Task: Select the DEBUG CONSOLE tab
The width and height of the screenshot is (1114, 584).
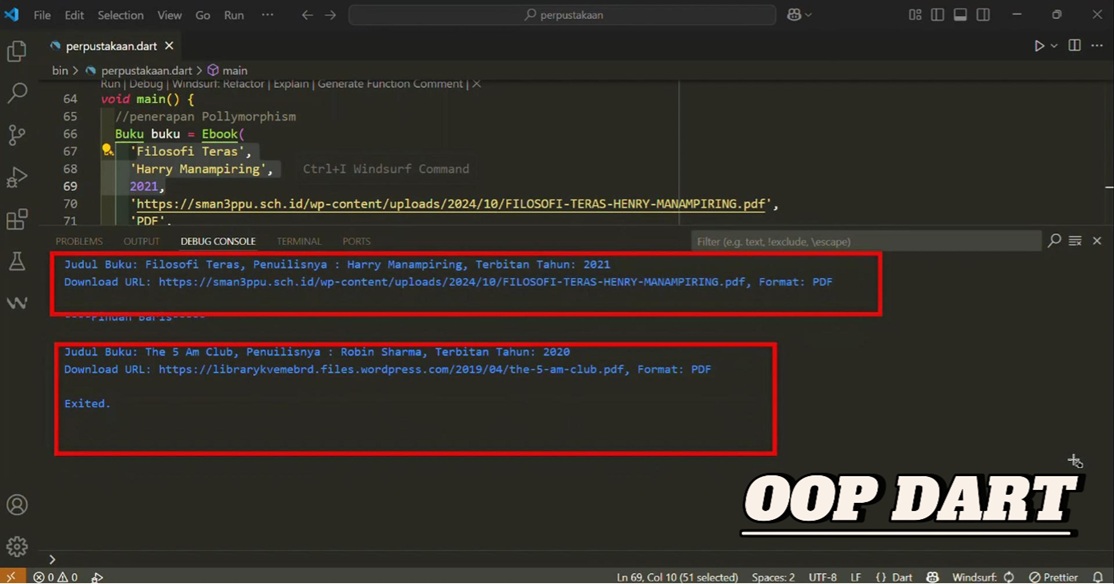Action: [218, 242]
